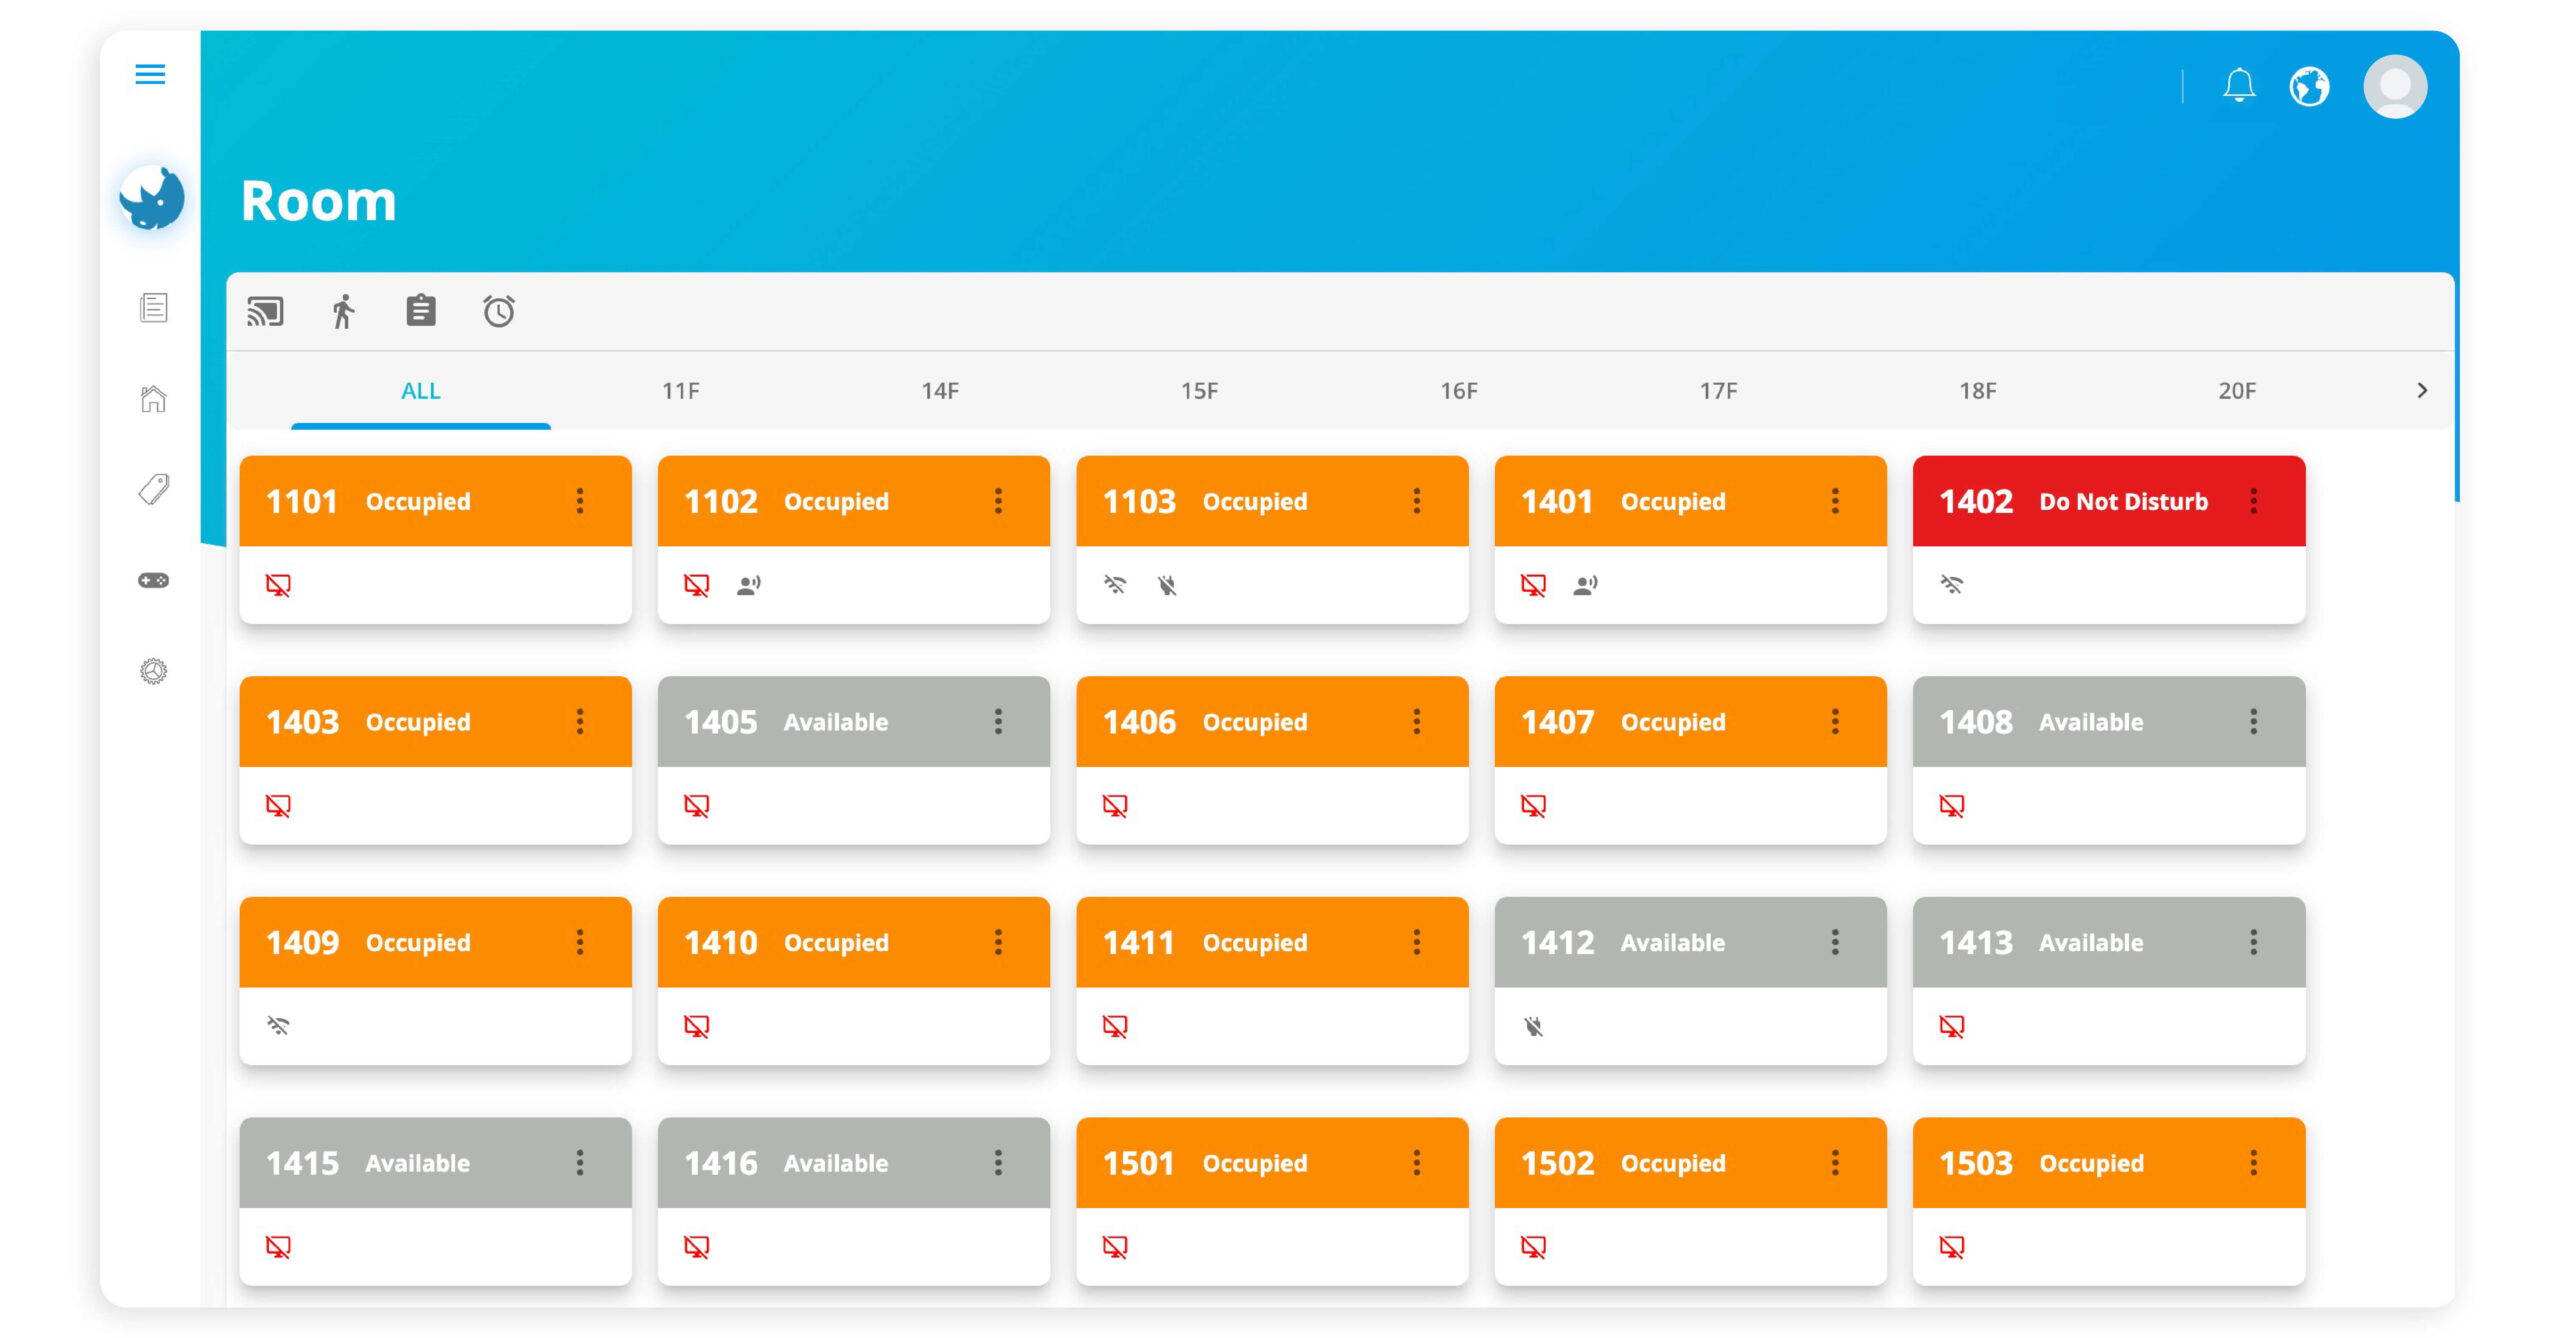Open the hamburger menu

(x=150, y=74)
